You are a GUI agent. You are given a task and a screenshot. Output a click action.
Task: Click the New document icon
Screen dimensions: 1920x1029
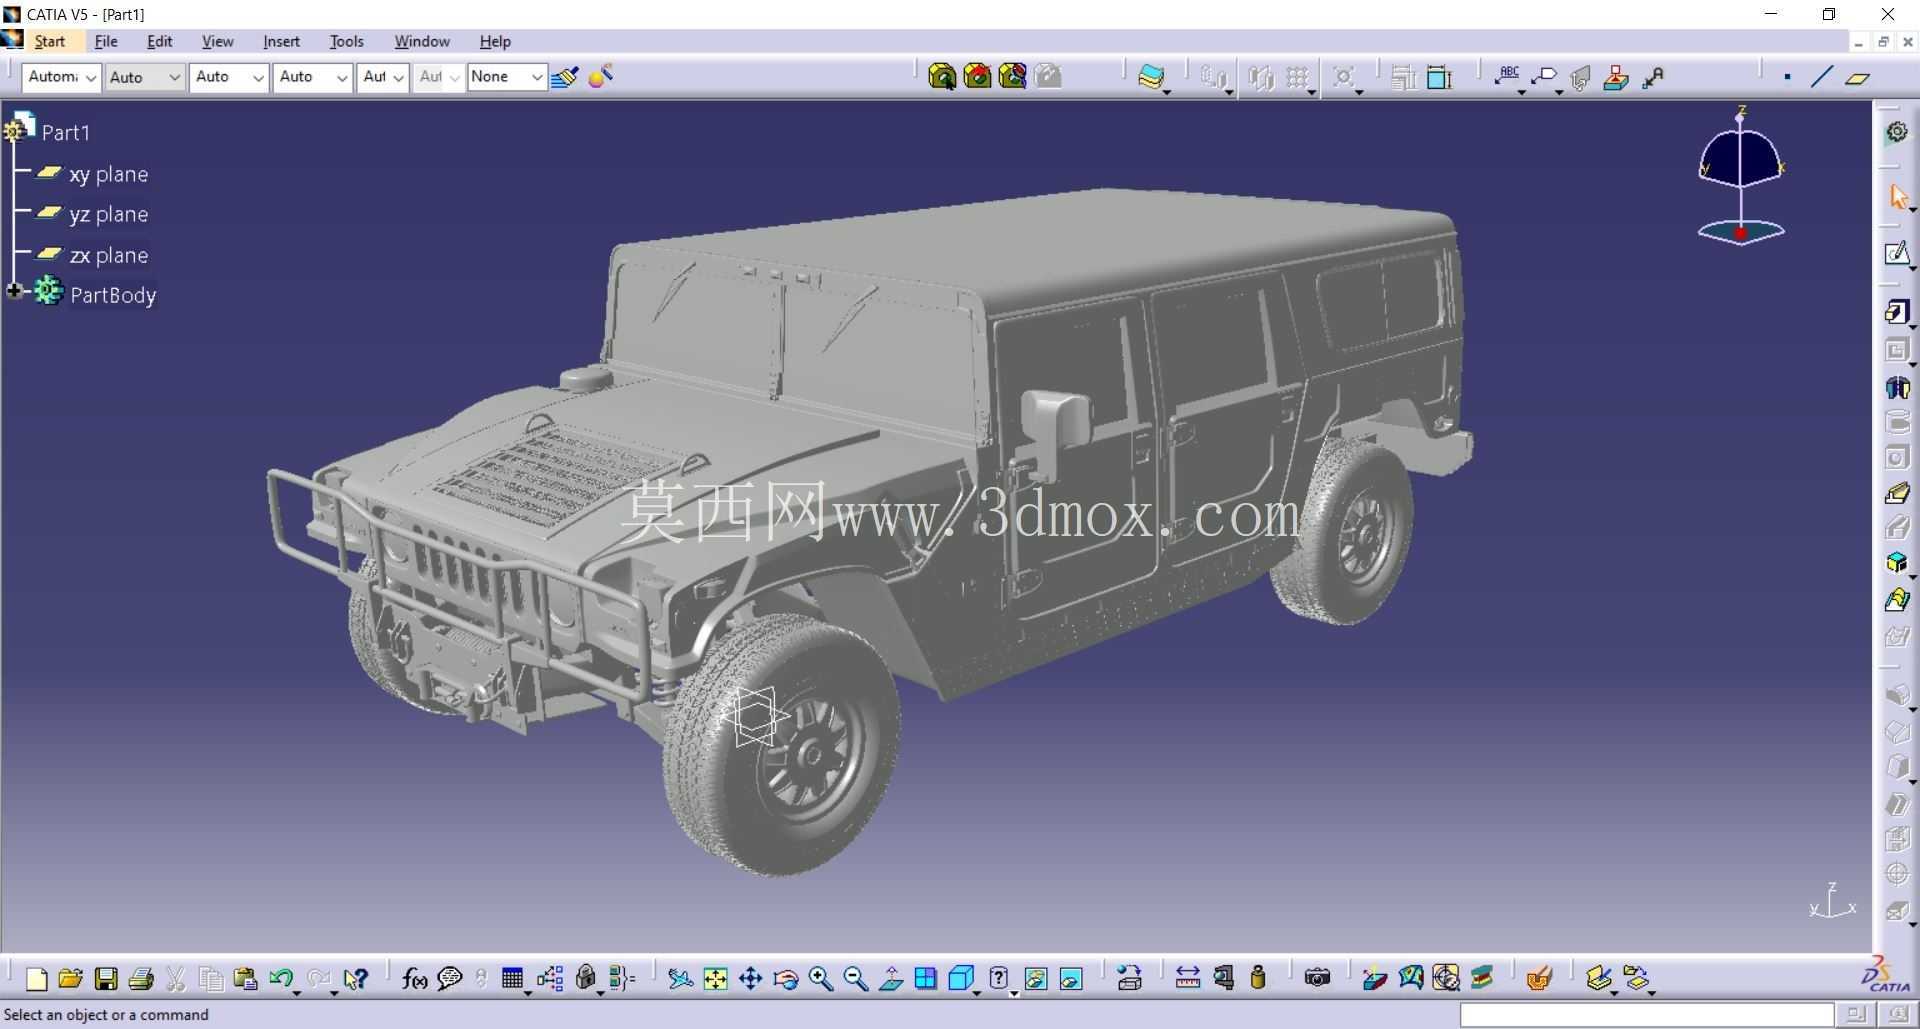click(37, 978)
